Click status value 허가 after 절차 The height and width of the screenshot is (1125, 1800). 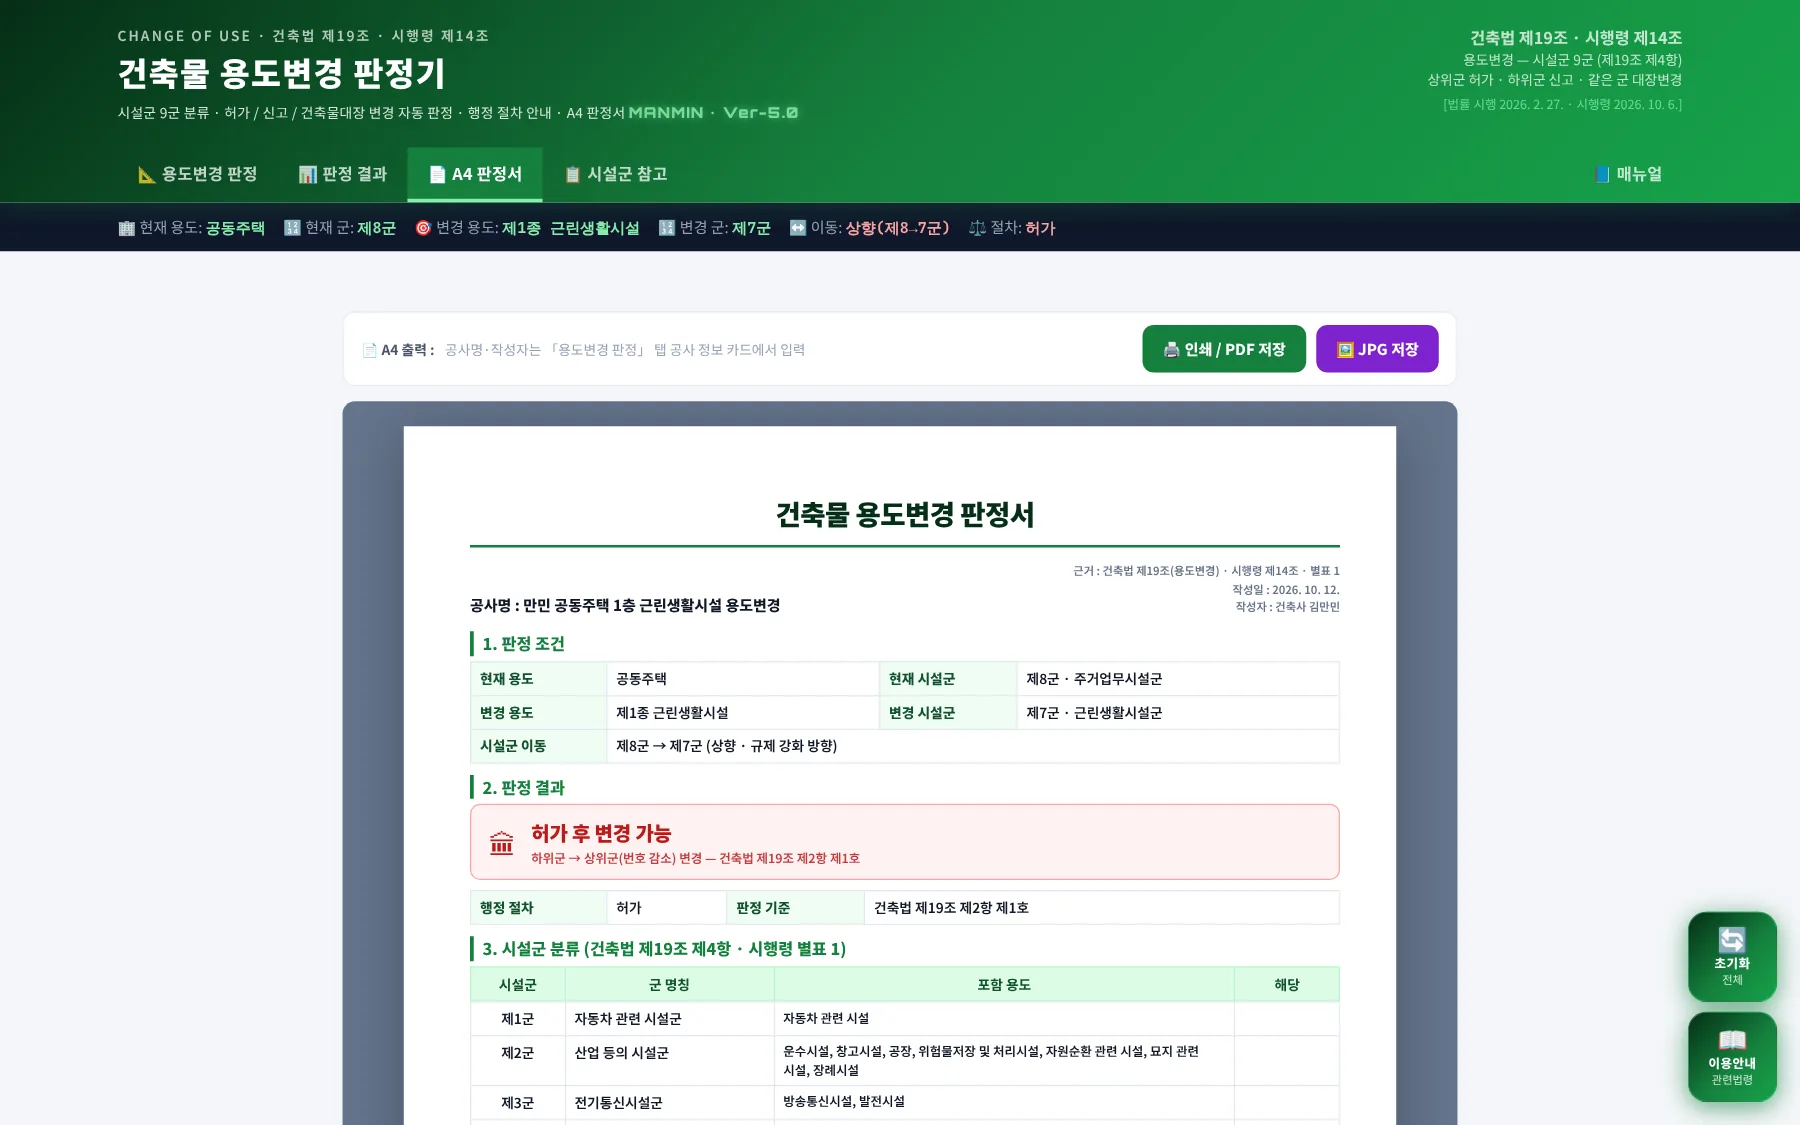[1040, 228]
